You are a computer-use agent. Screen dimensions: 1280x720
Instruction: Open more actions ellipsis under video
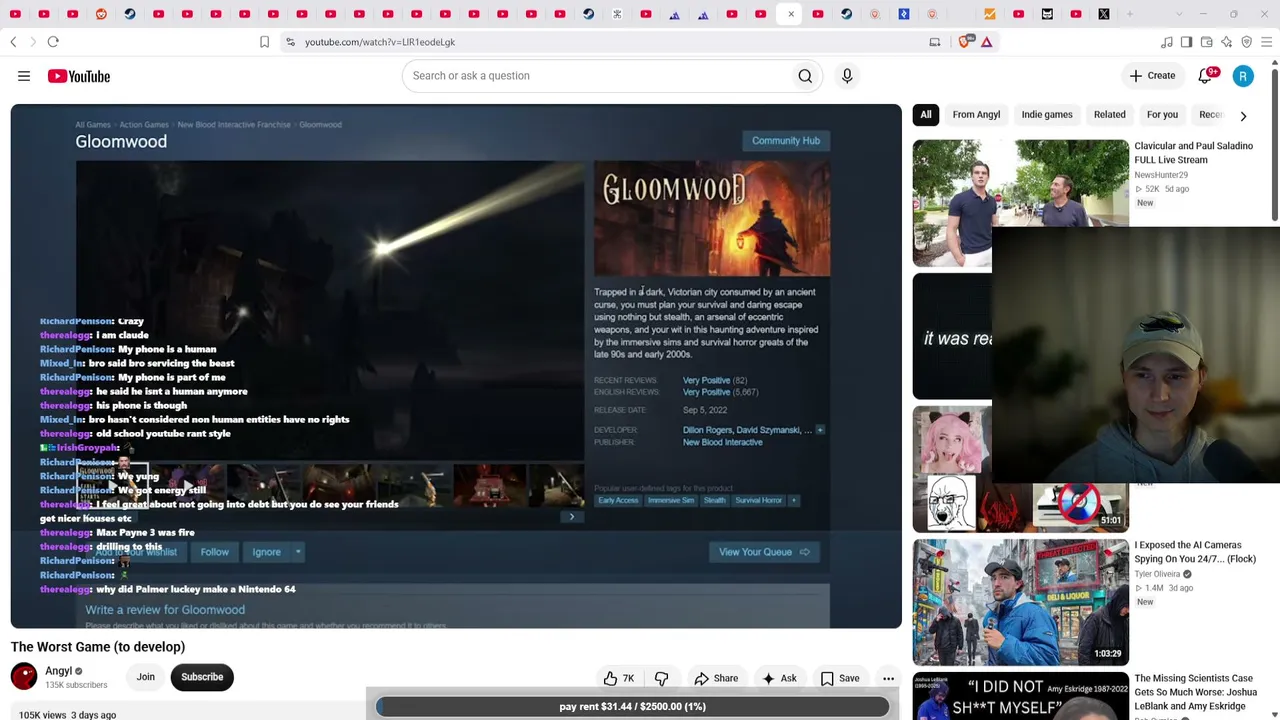tap(888, 678)
